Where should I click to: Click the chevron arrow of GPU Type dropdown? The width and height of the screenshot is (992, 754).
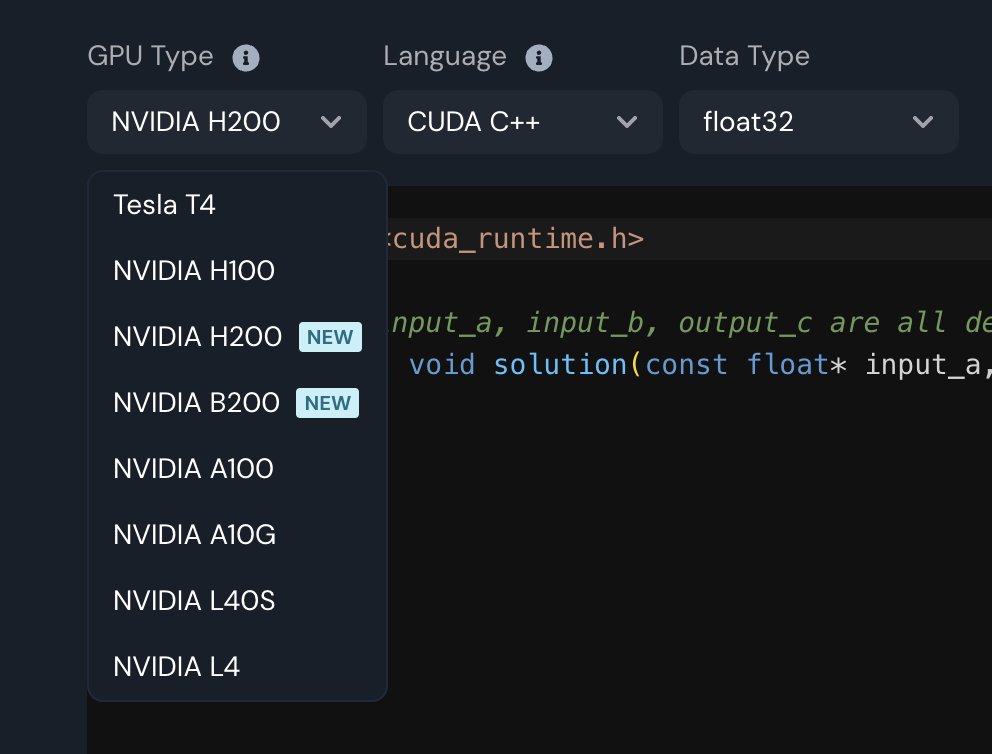point(331,121)
